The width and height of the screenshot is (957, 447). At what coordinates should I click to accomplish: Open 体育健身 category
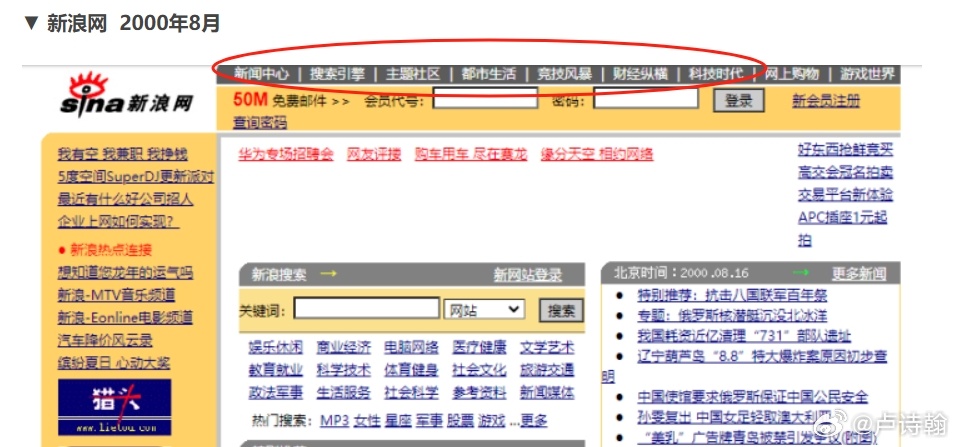tap(411, 370)
